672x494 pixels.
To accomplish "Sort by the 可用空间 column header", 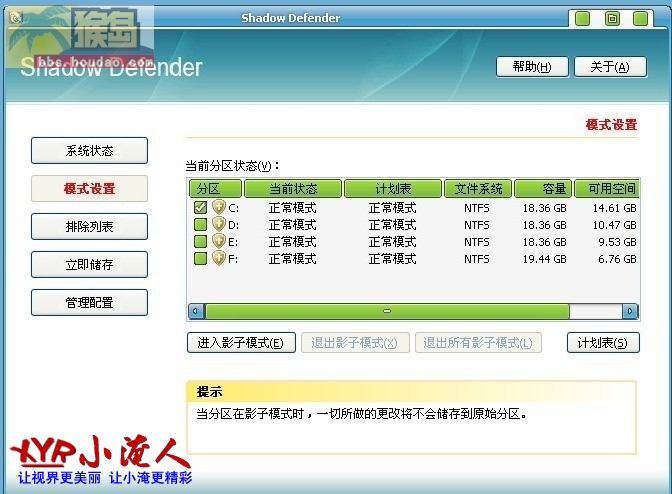I will pyautogui.click(x=606, y=189).
